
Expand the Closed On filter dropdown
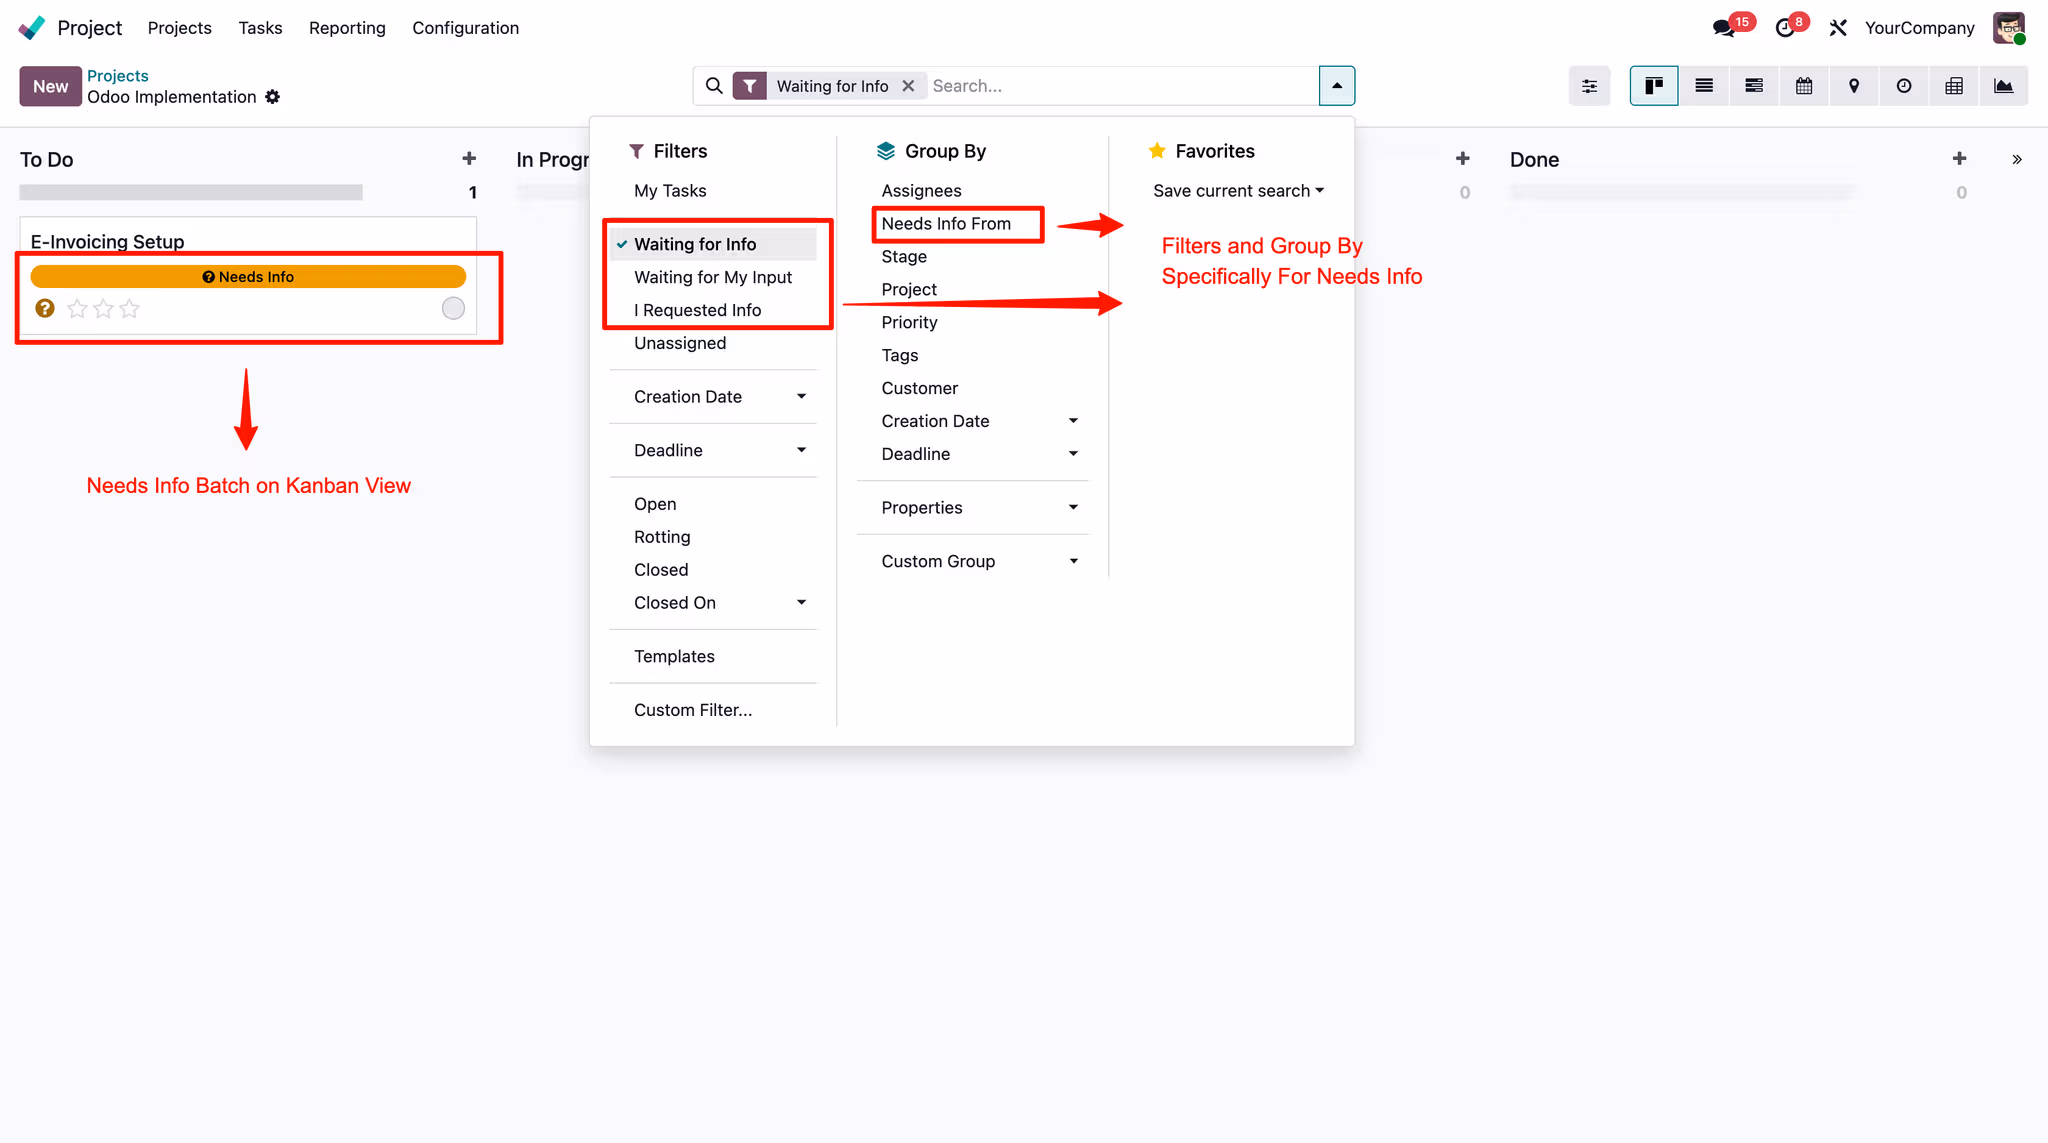pos(713,603)
